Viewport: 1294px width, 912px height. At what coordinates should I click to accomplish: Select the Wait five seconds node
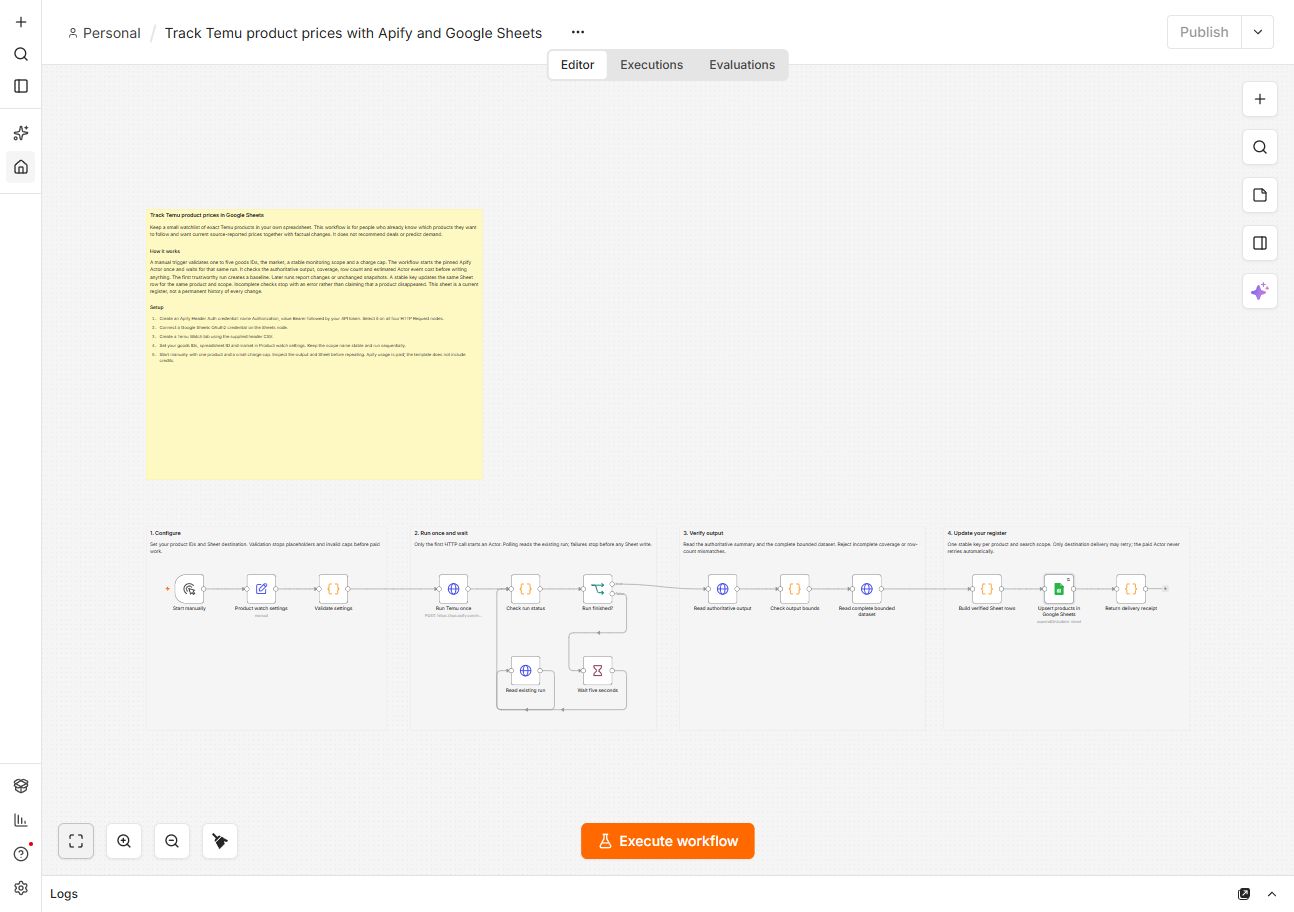(598, 671)
